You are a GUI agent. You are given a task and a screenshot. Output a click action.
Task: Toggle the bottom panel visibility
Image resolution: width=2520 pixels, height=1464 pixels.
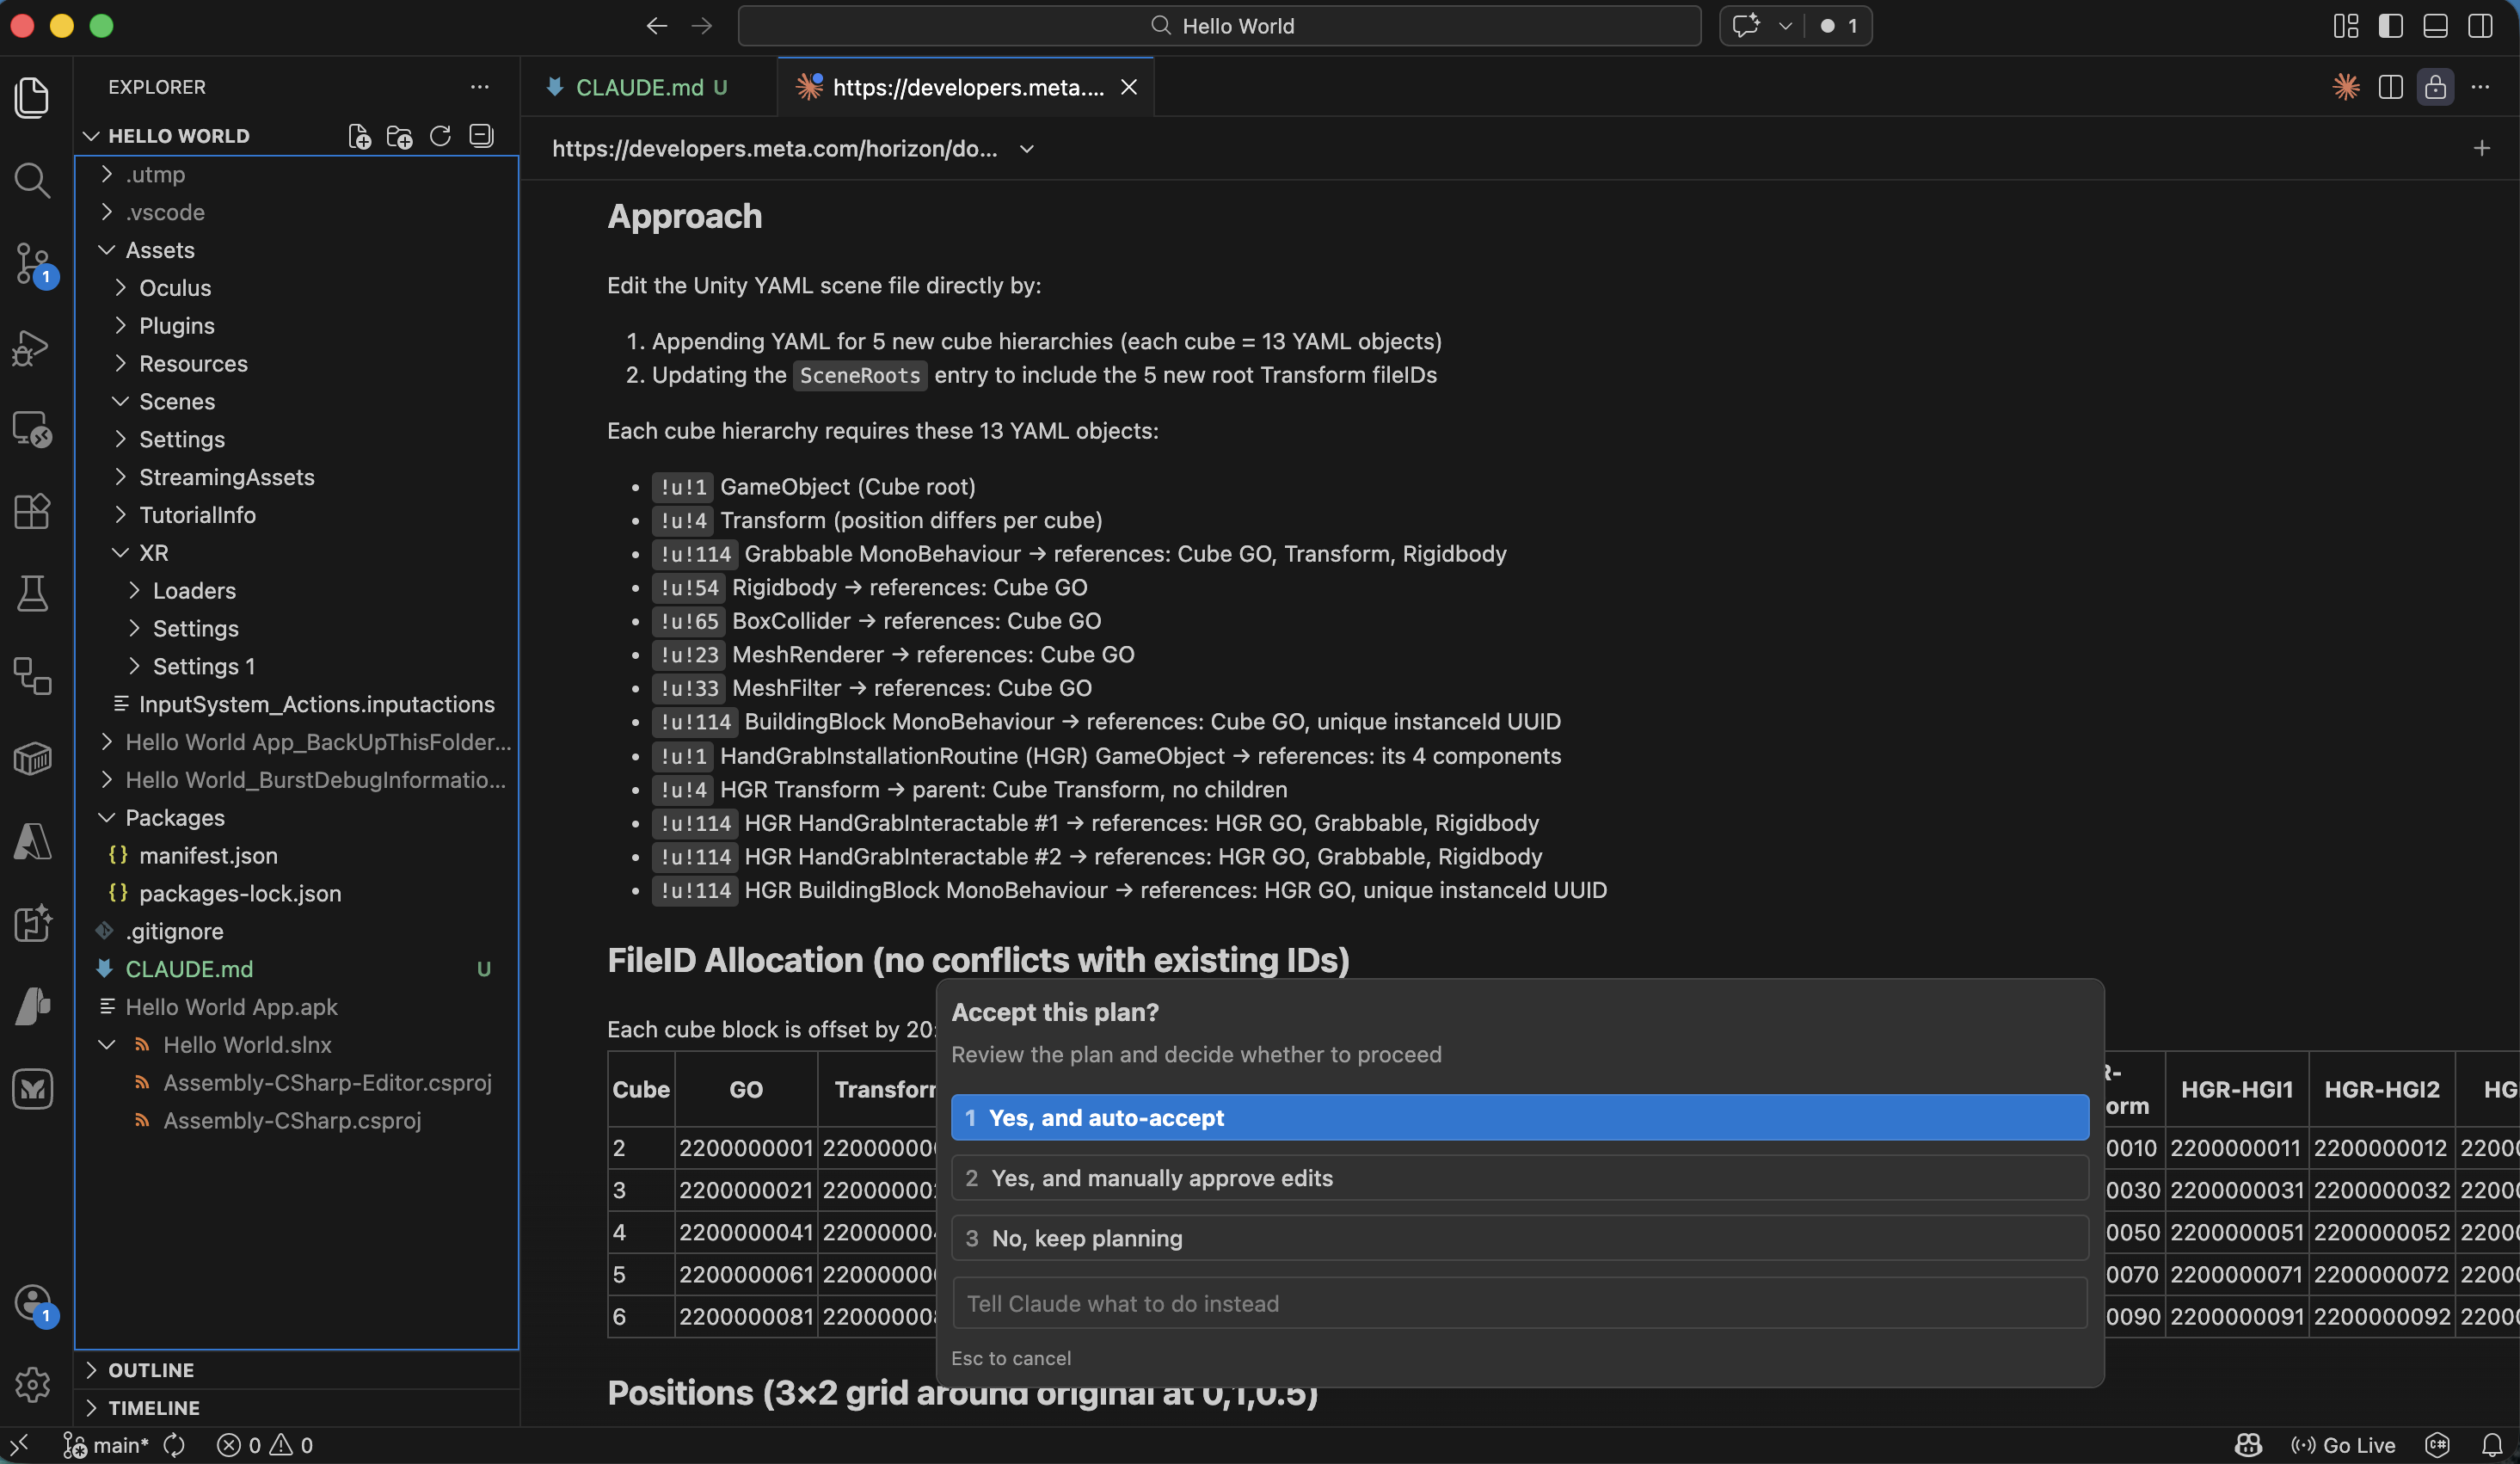tap(2435, 26)
